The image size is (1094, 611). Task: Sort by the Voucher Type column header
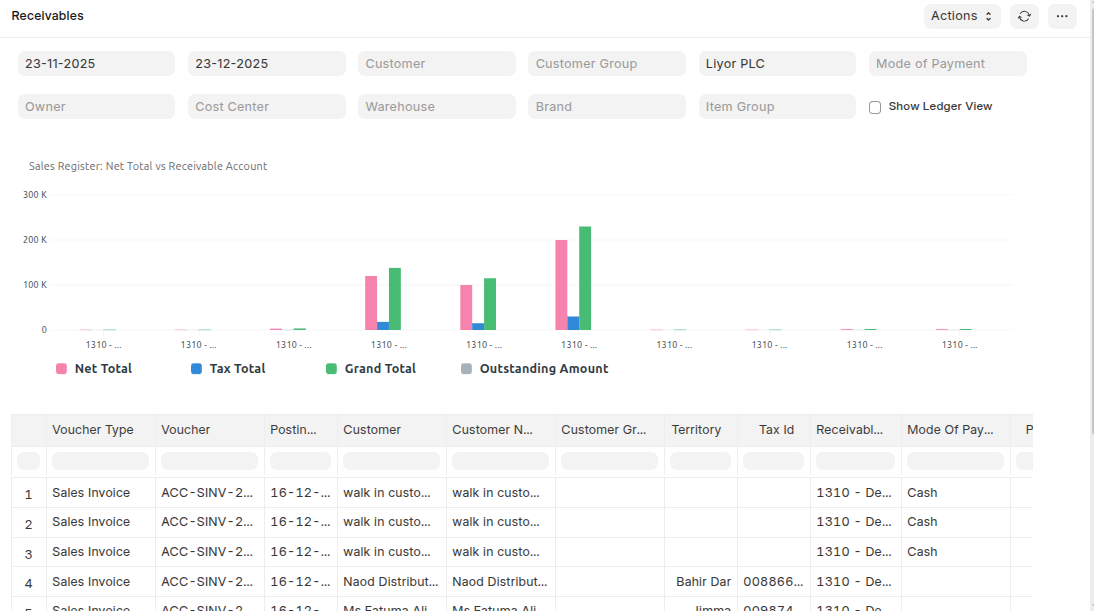tap(93, 430)
